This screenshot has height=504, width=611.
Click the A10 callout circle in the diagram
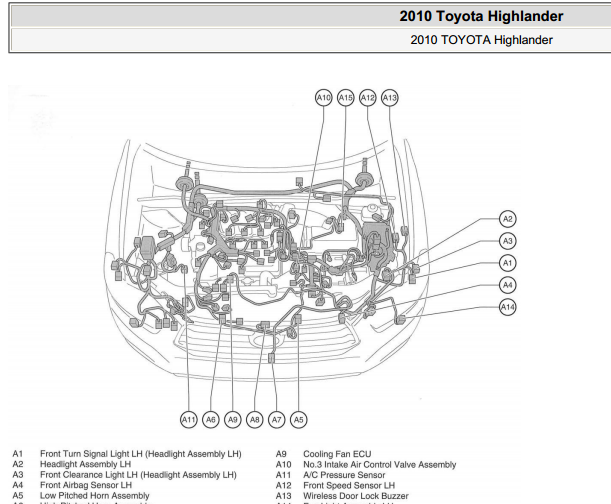323,97
